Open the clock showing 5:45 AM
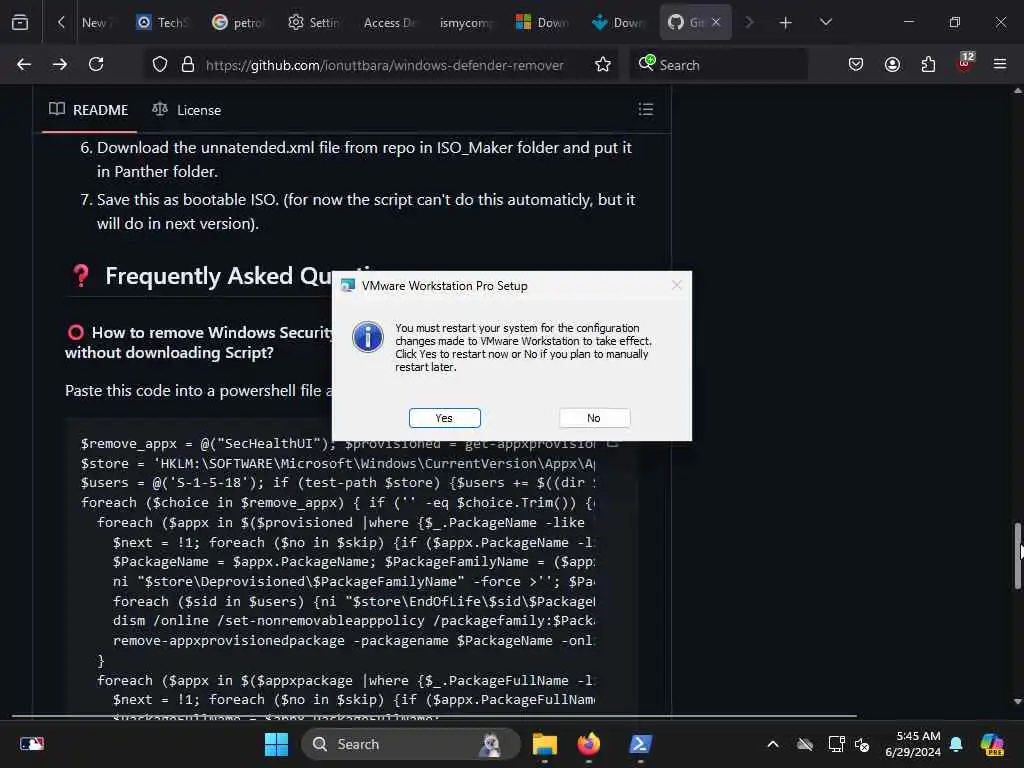The width and height of the screenshot is (1024, 768). point(912,744)
